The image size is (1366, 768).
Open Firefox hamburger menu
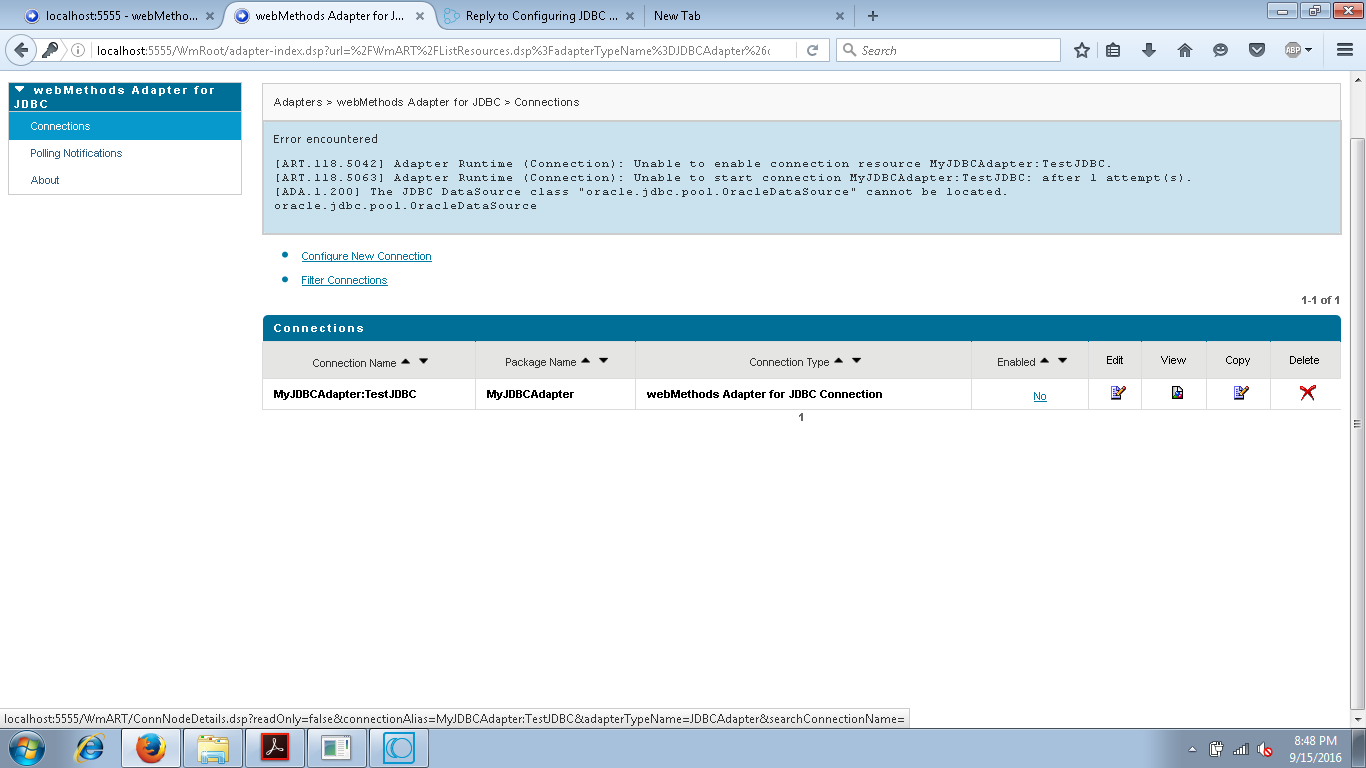(x=1345, y=50)
